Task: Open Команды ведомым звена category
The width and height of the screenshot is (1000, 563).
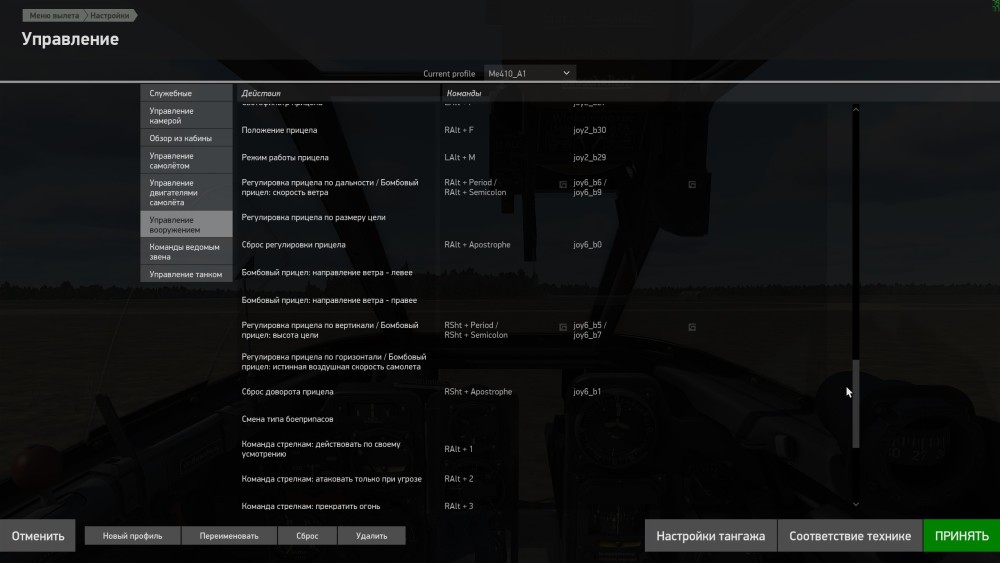Action: [186, 252]
